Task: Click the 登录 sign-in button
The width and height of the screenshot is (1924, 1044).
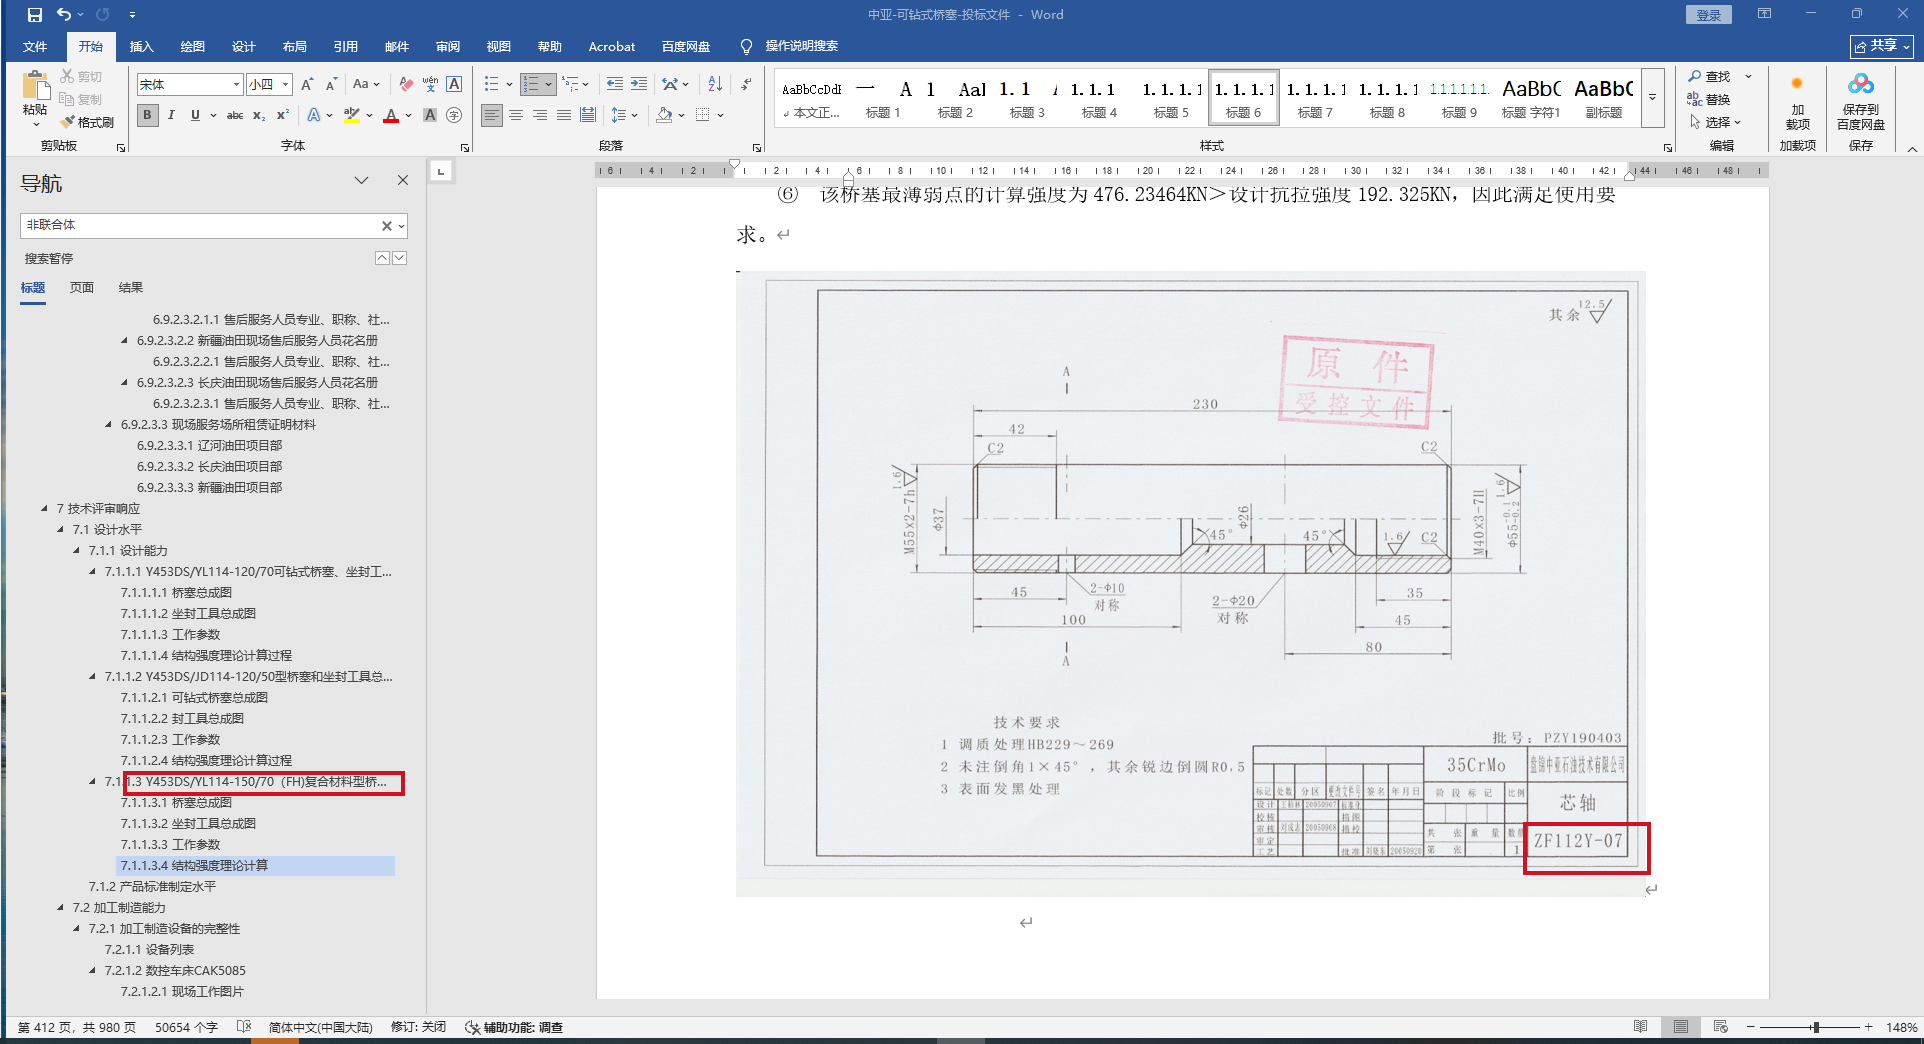Action: coord(1709,15)
